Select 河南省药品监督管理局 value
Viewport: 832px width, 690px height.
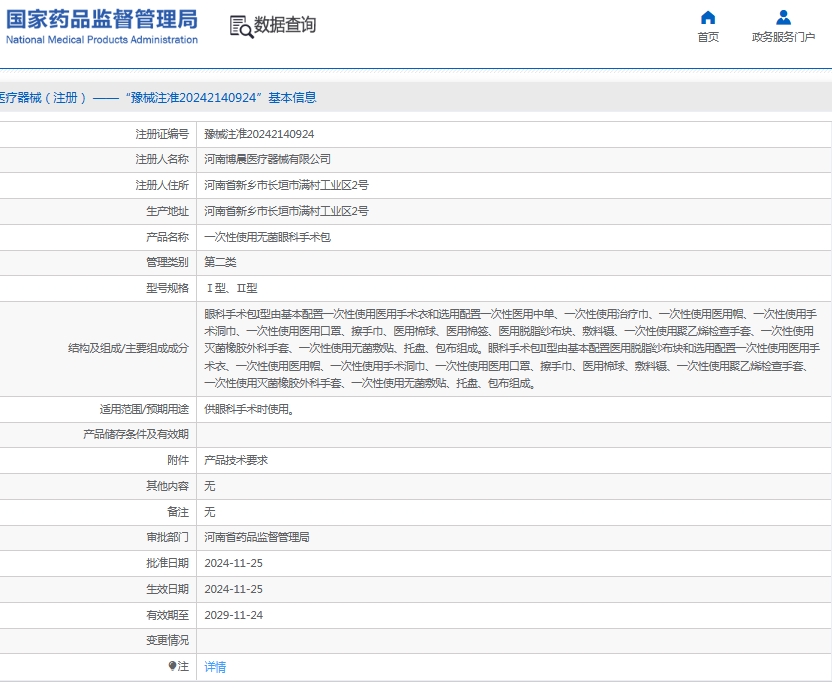click(x=257, y=537)
